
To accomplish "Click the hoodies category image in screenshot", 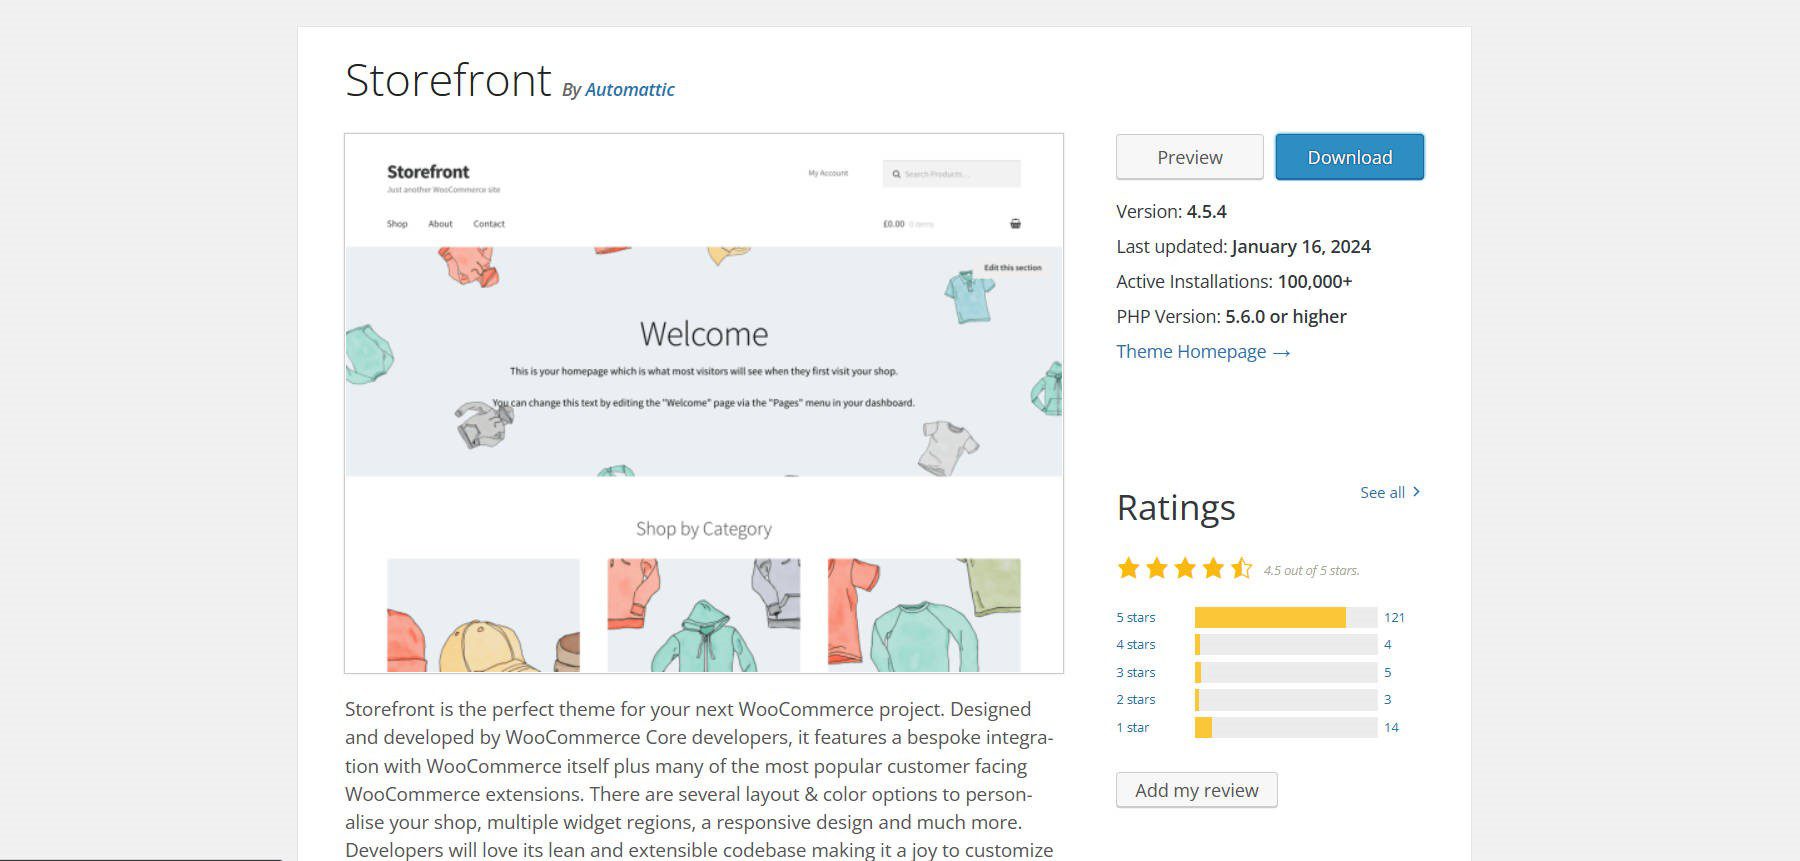I will pos(704,615).
